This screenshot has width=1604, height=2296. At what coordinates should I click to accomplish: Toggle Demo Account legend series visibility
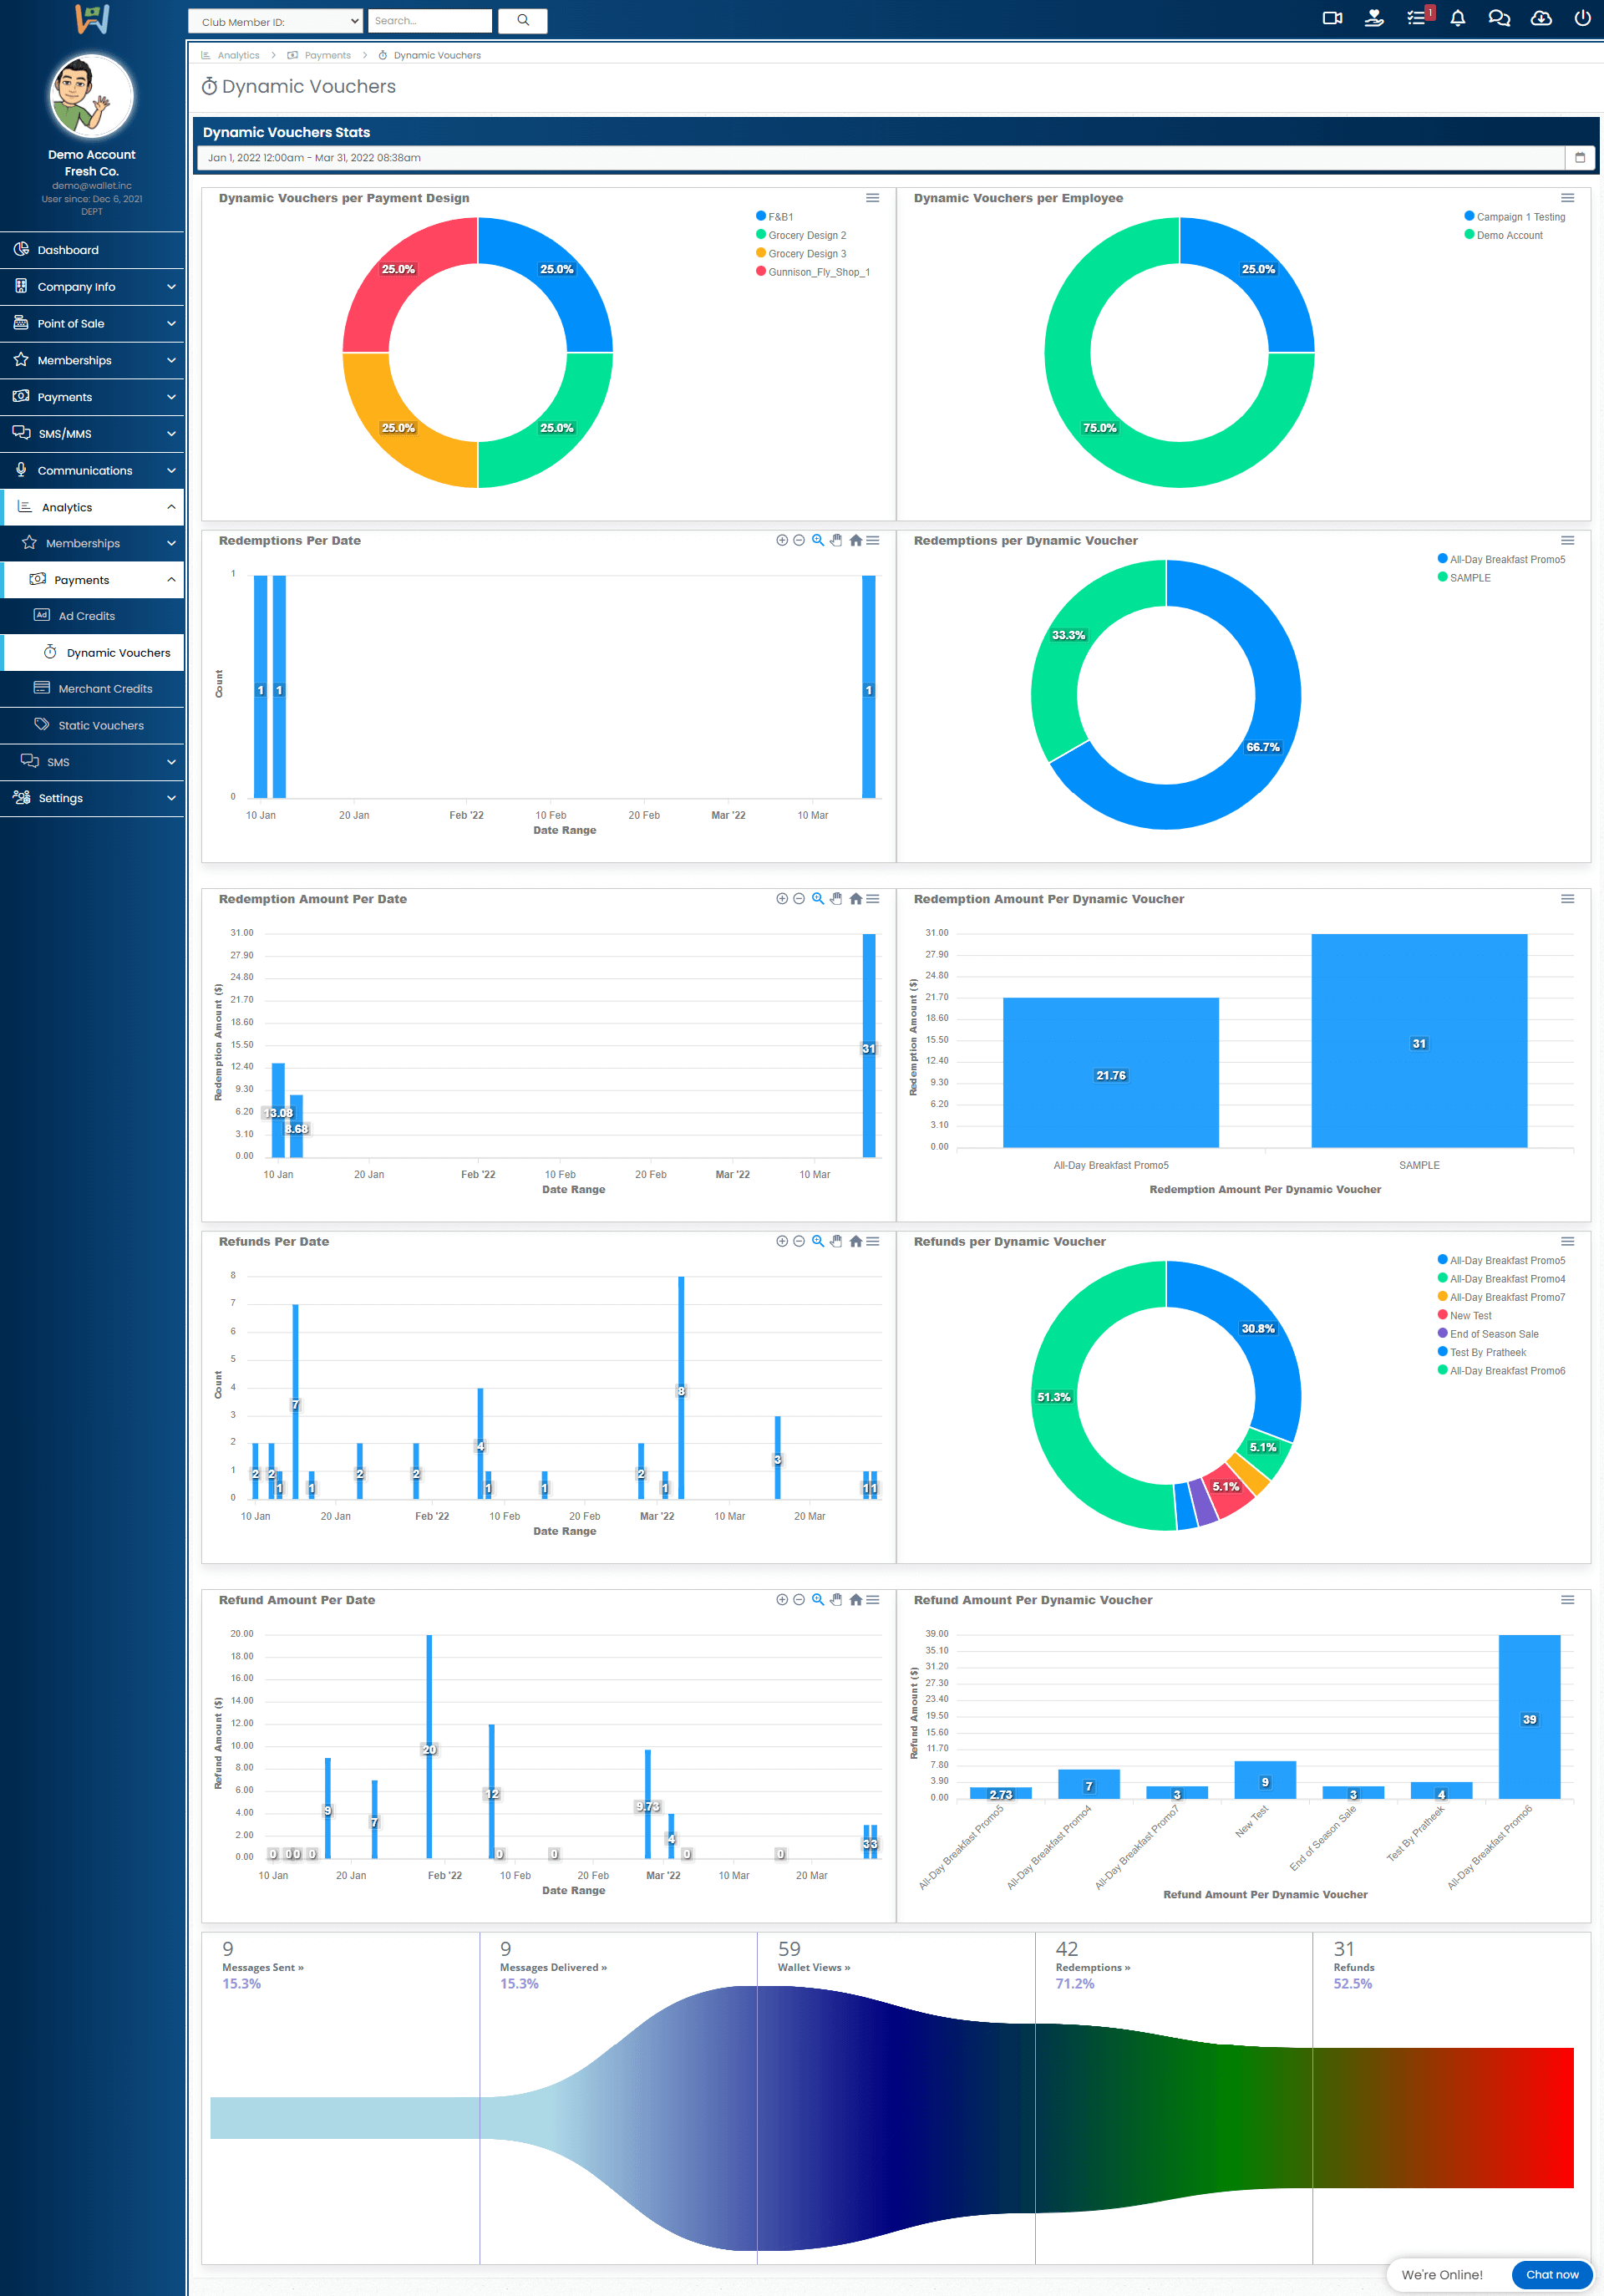click(1508, 235)
